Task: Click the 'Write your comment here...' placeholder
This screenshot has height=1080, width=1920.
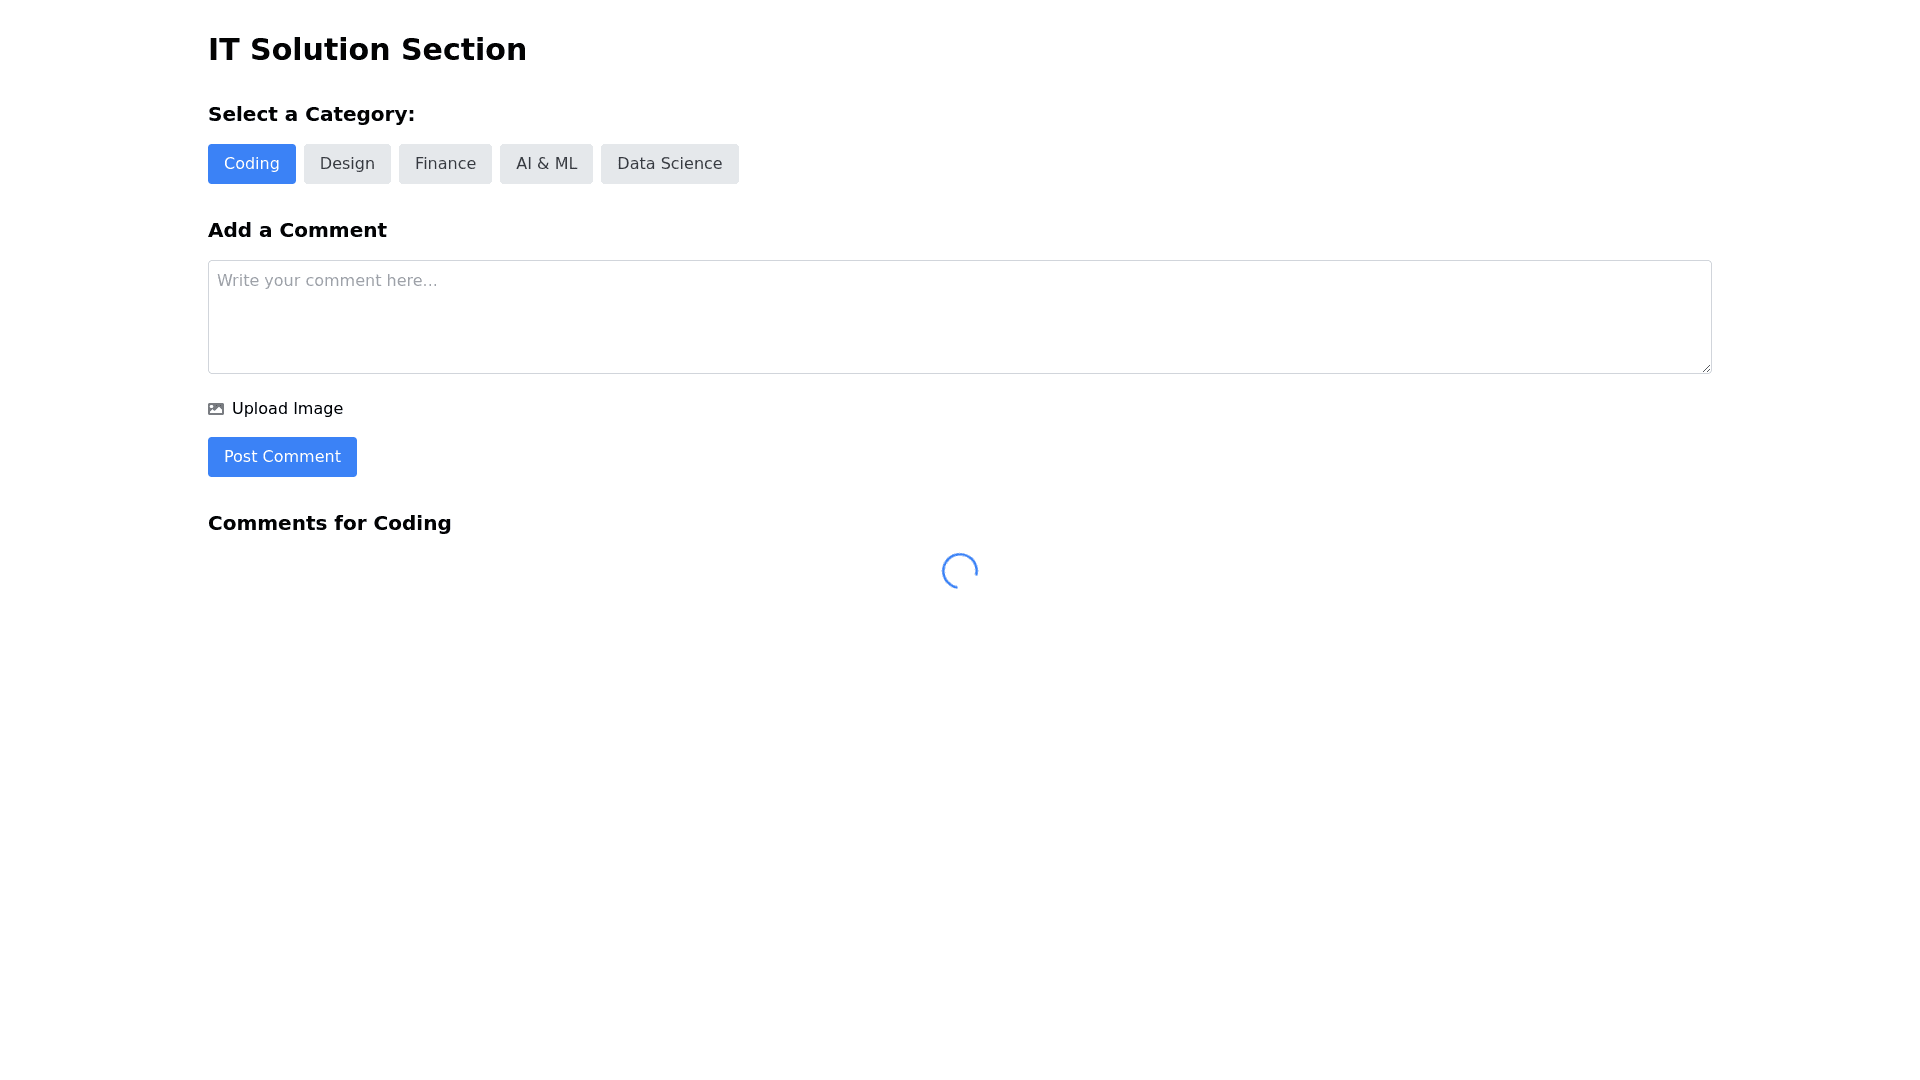Action: (327, 281)
